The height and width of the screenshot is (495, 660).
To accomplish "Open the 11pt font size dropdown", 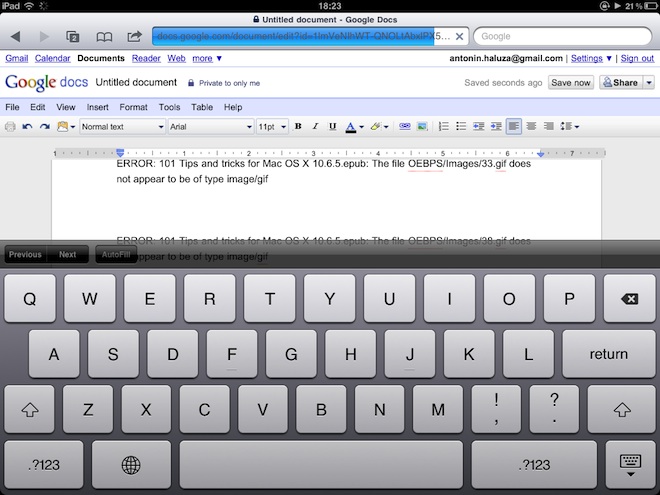I will tap(272, 127).
